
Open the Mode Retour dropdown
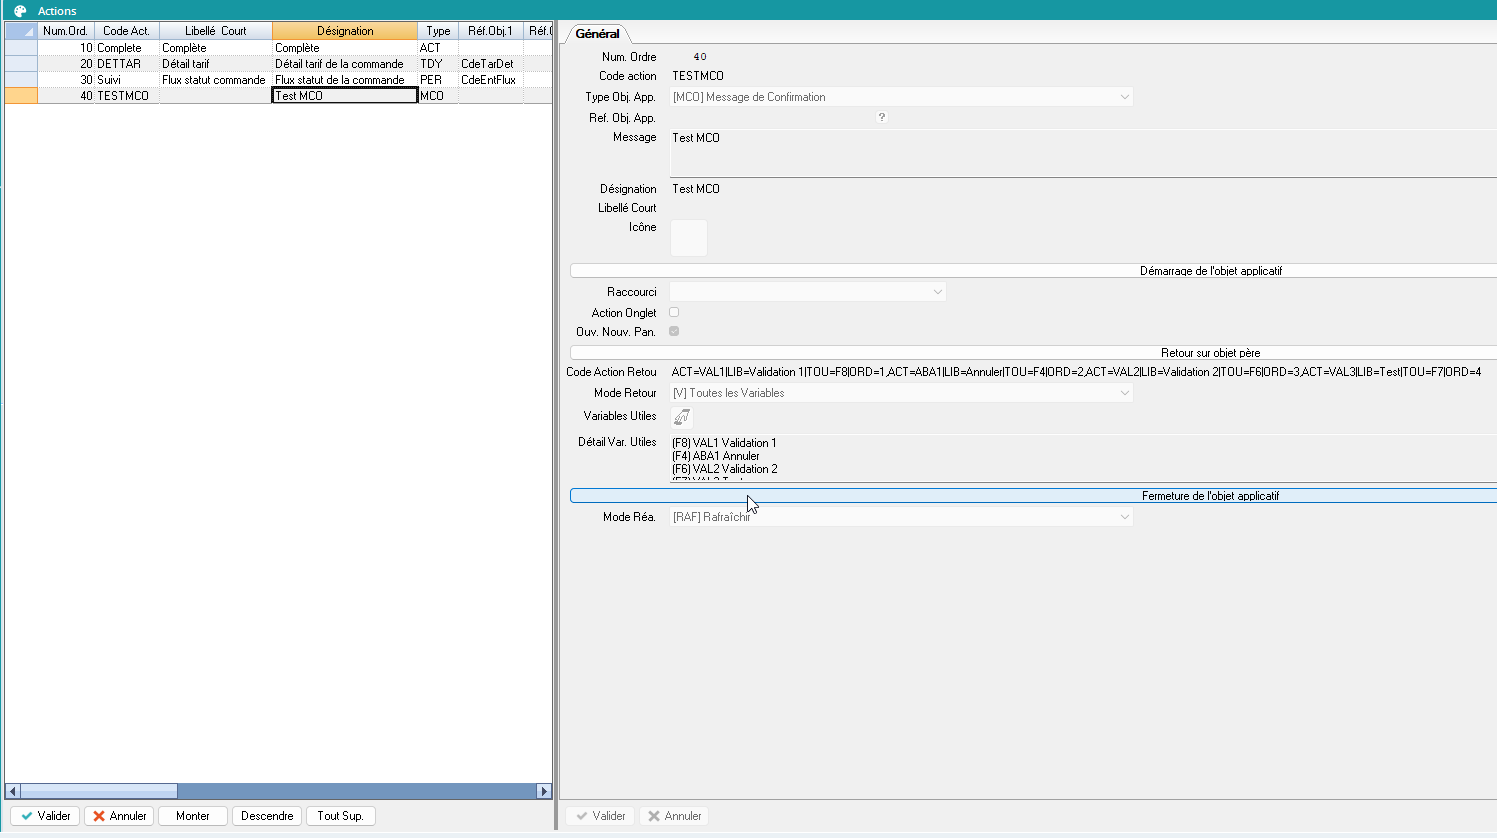1124,393
